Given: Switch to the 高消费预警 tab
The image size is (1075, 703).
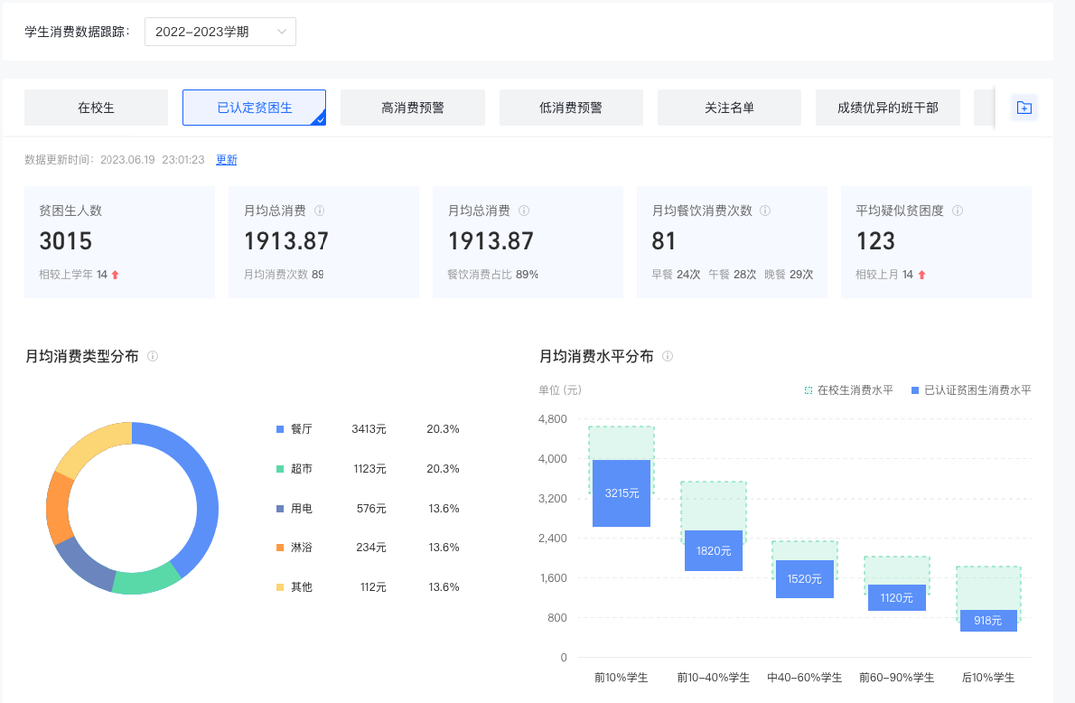Looking at the screenshot, I should click(x=412, y=108).
